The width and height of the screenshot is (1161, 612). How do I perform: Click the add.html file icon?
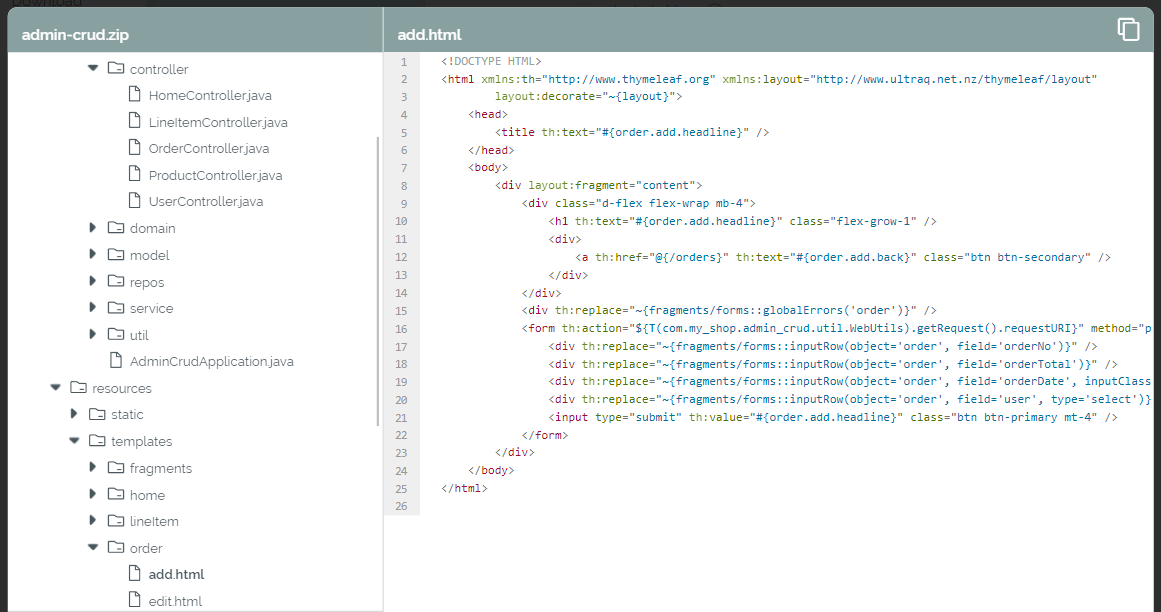point(134,574)
